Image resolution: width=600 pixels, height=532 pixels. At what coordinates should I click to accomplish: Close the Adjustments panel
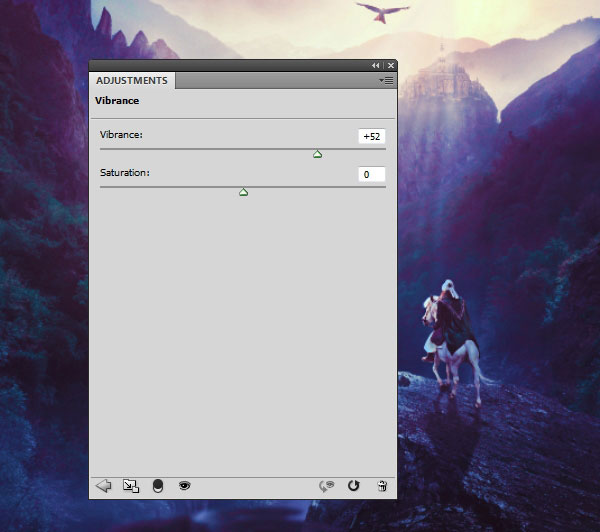pyautogui.click(x=391, y=65)
